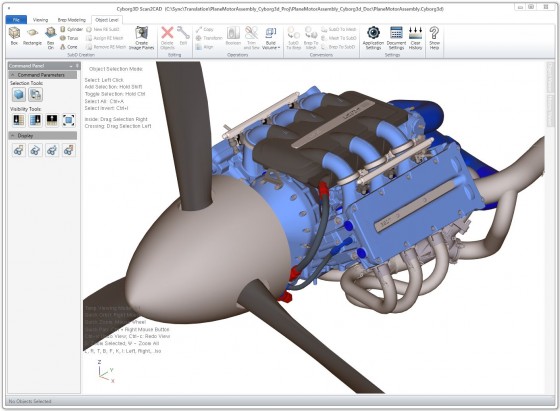Click Assign RE Mesh command
The width and height of the screenshot is (560, 411).
(104, 38)
